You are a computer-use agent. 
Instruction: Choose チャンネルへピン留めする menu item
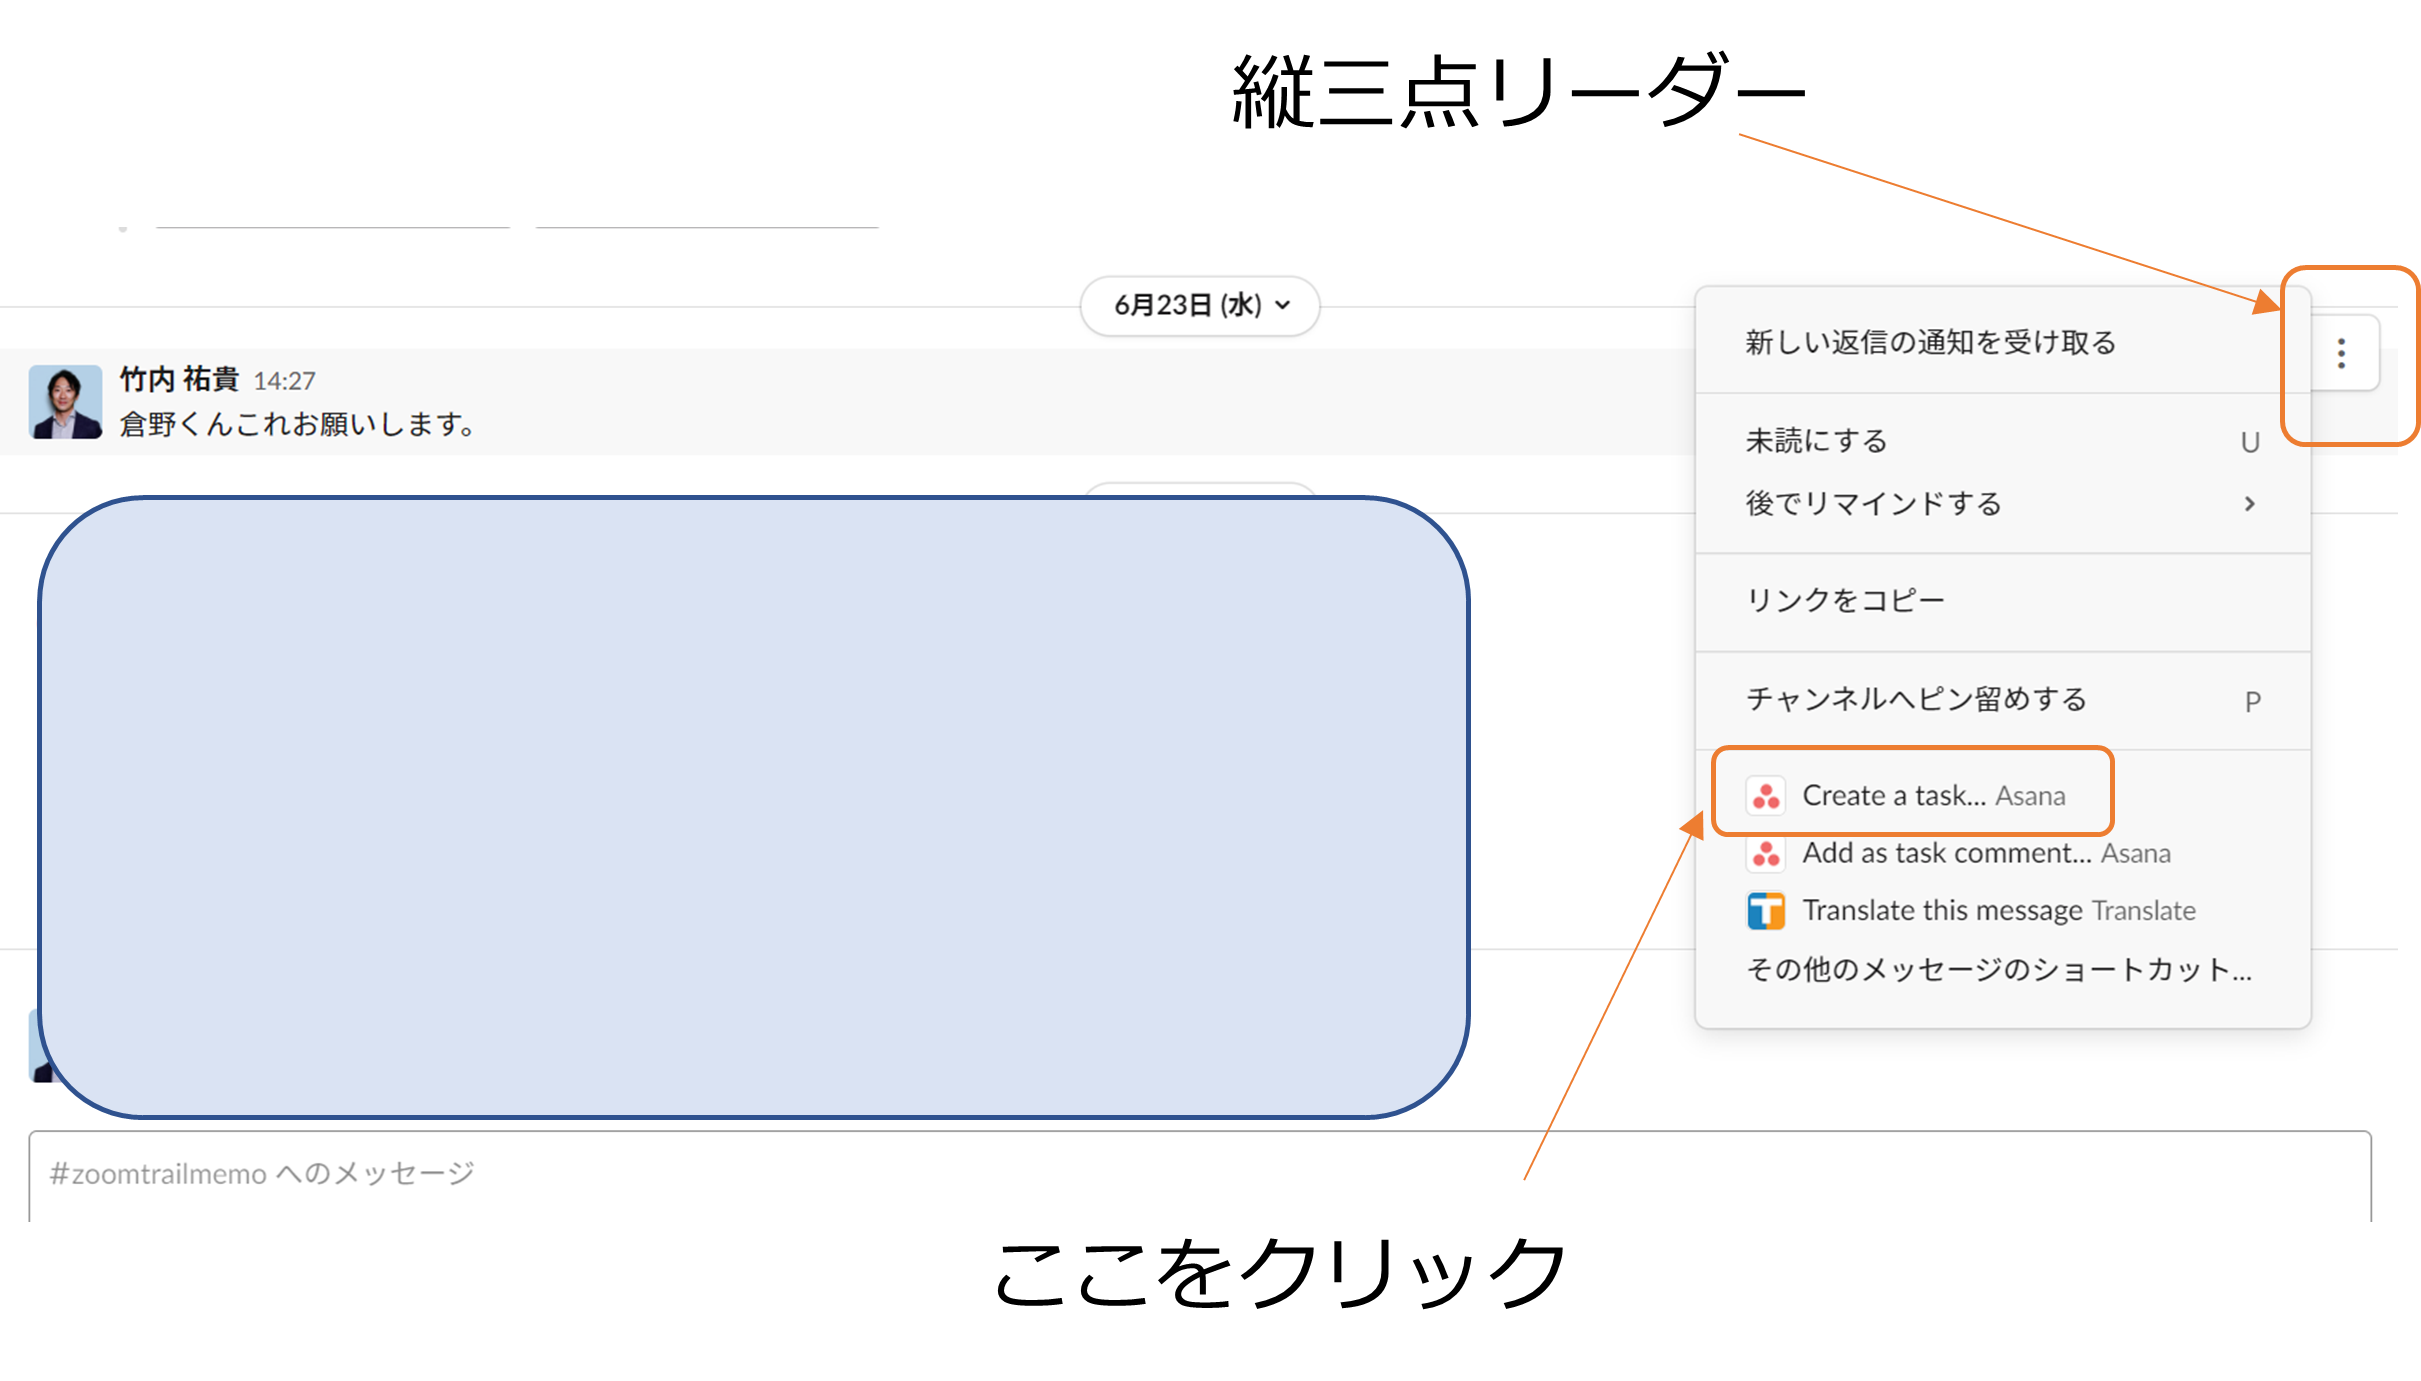click(x=2003, y=699)
